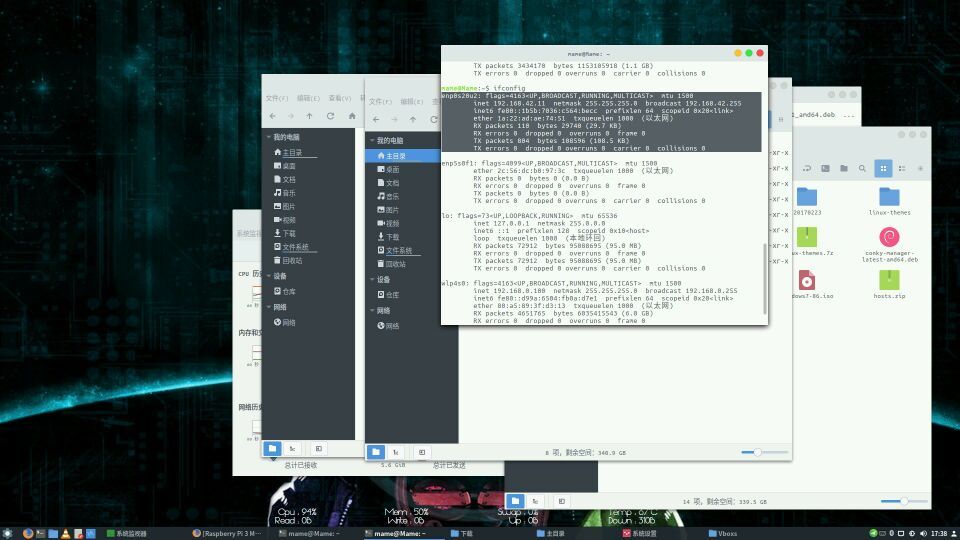Select the conky-manager-latest-amd64.deb file

click(x=889, y=244)
